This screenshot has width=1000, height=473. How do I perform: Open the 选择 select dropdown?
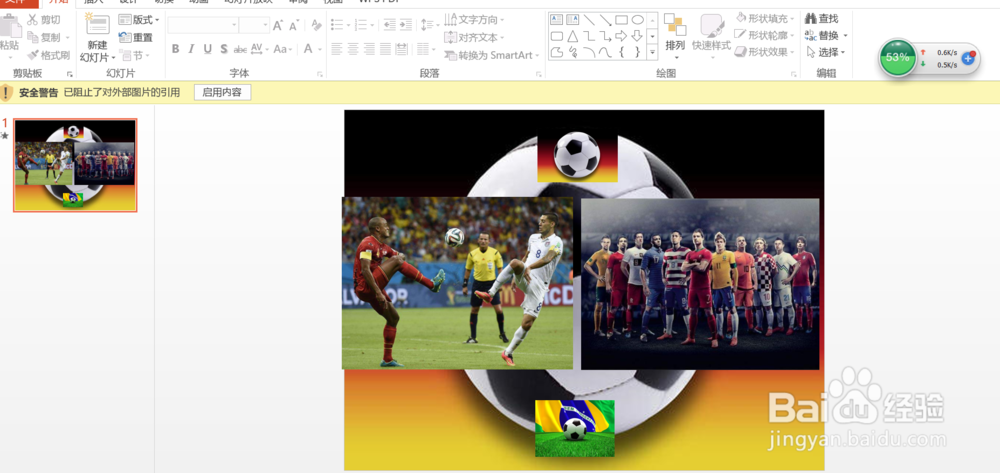click(827, 52)
